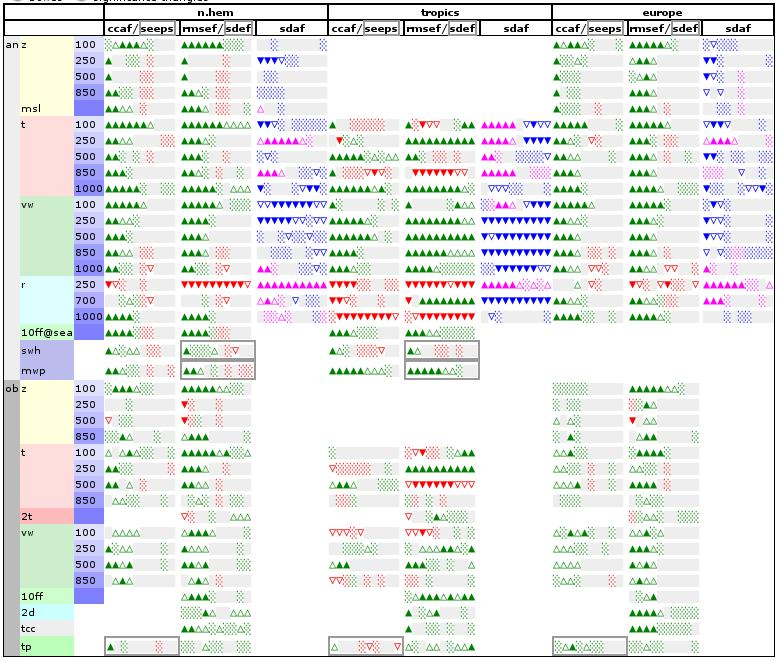Screen dimensions: 779x661
Task: Select the 'an' analysis section label
Action: click(x=12, y=45)
